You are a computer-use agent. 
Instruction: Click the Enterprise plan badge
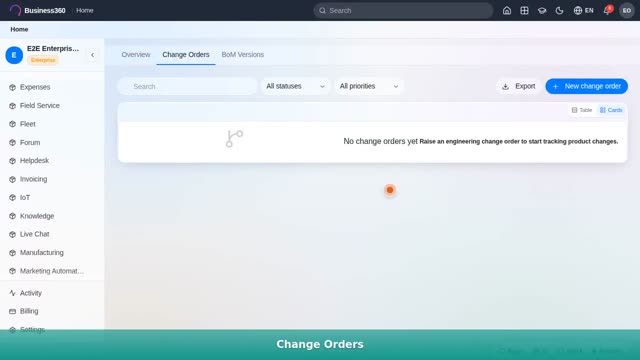coord(43,60)
